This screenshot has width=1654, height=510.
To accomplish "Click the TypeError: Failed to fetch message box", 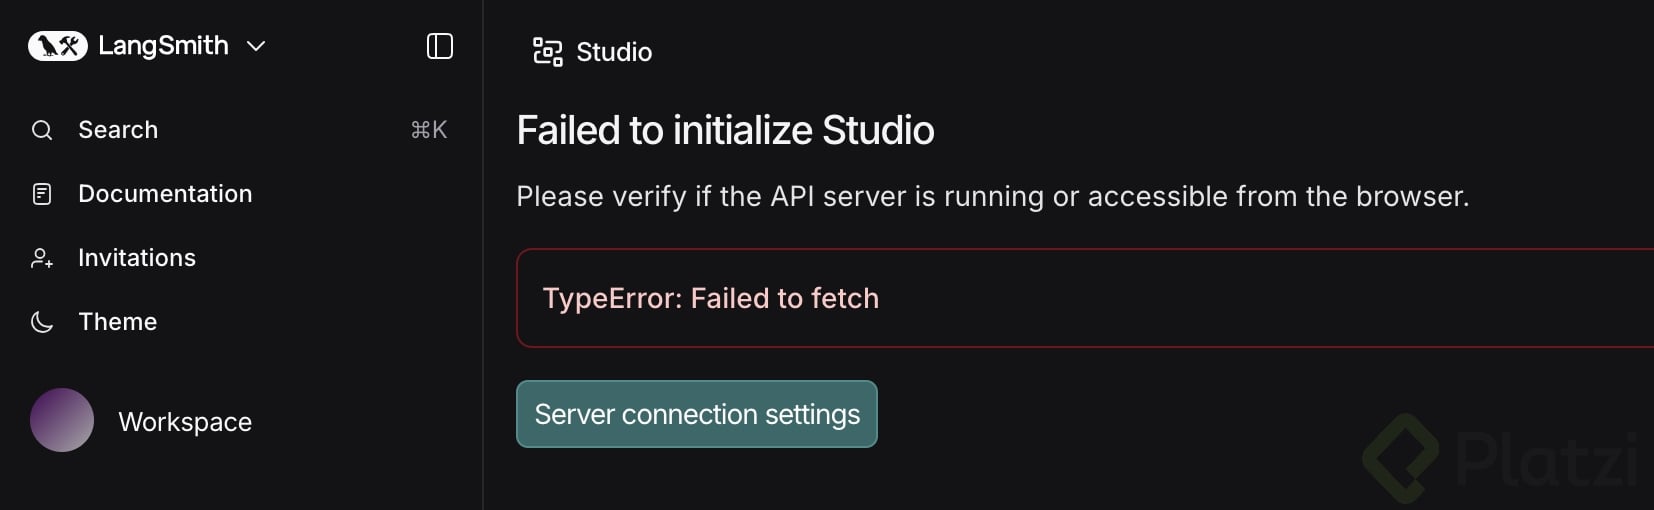I will (x=1080, y=298).
